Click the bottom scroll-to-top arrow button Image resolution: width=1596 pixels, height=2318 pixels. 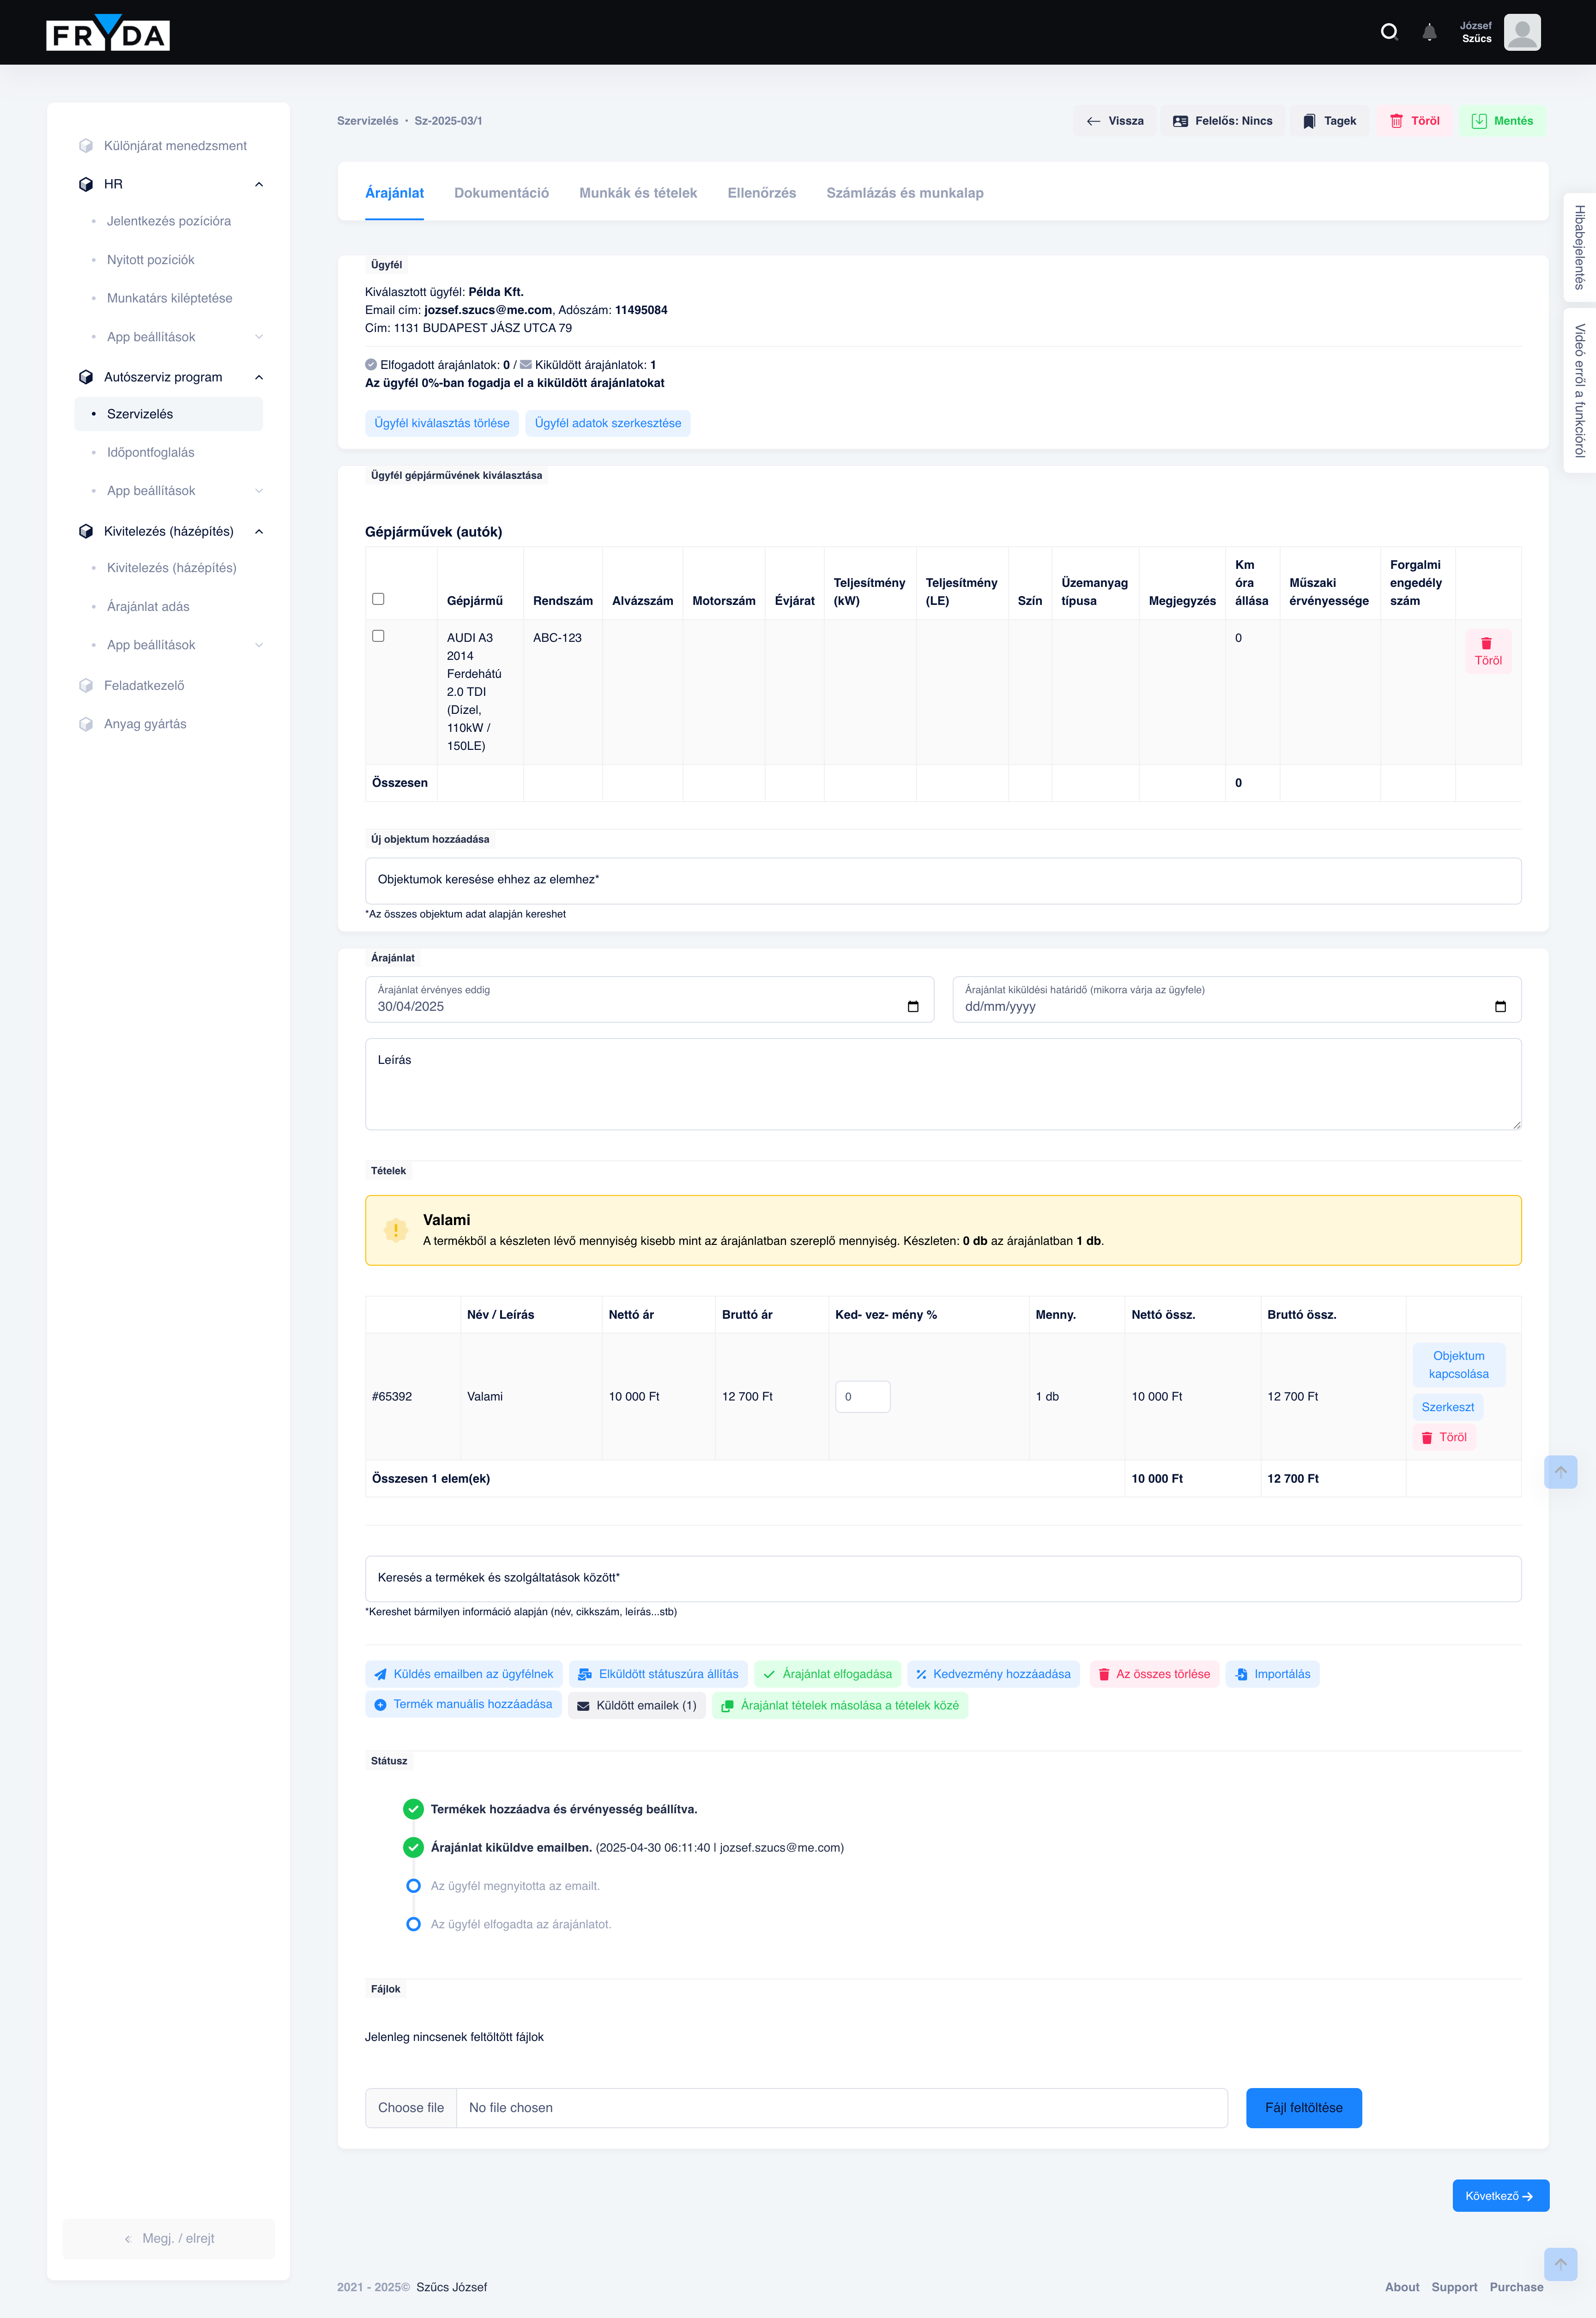coord(1560,2265)
